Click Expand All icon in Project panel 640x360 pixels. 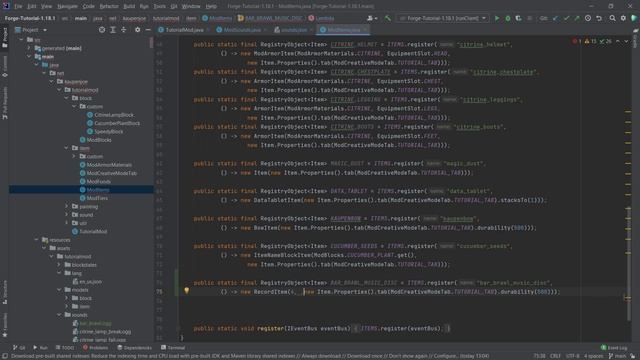113,30
